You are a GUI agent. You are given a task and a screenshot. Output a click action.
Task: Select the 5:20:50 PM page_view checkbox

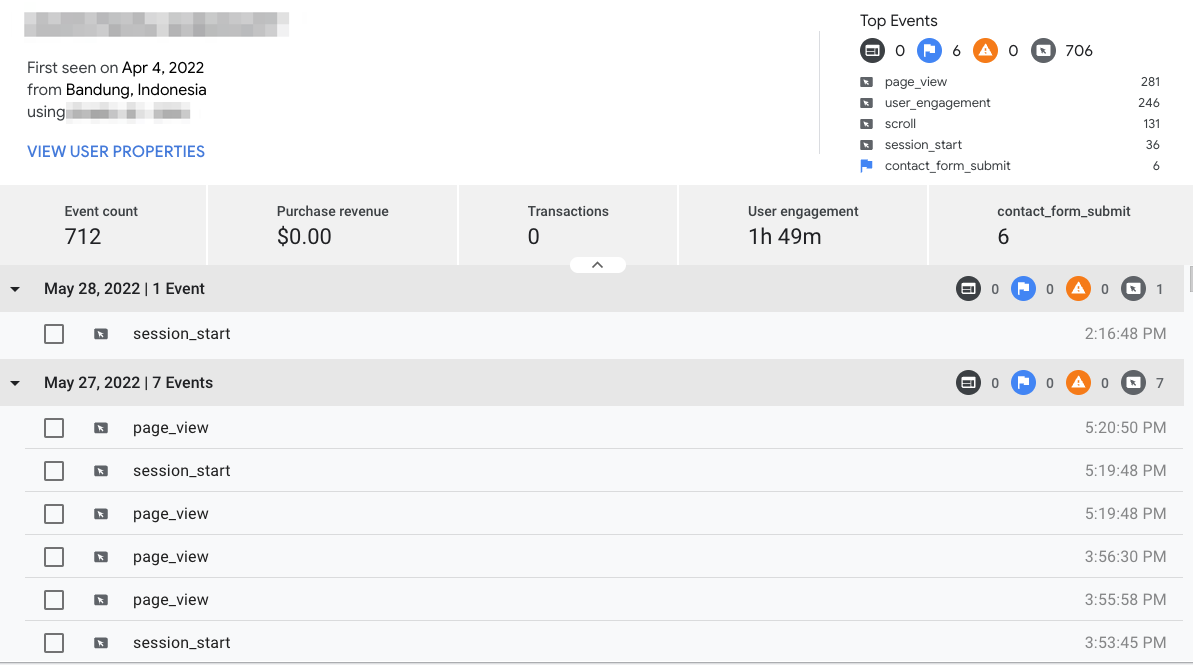[54, 428]
